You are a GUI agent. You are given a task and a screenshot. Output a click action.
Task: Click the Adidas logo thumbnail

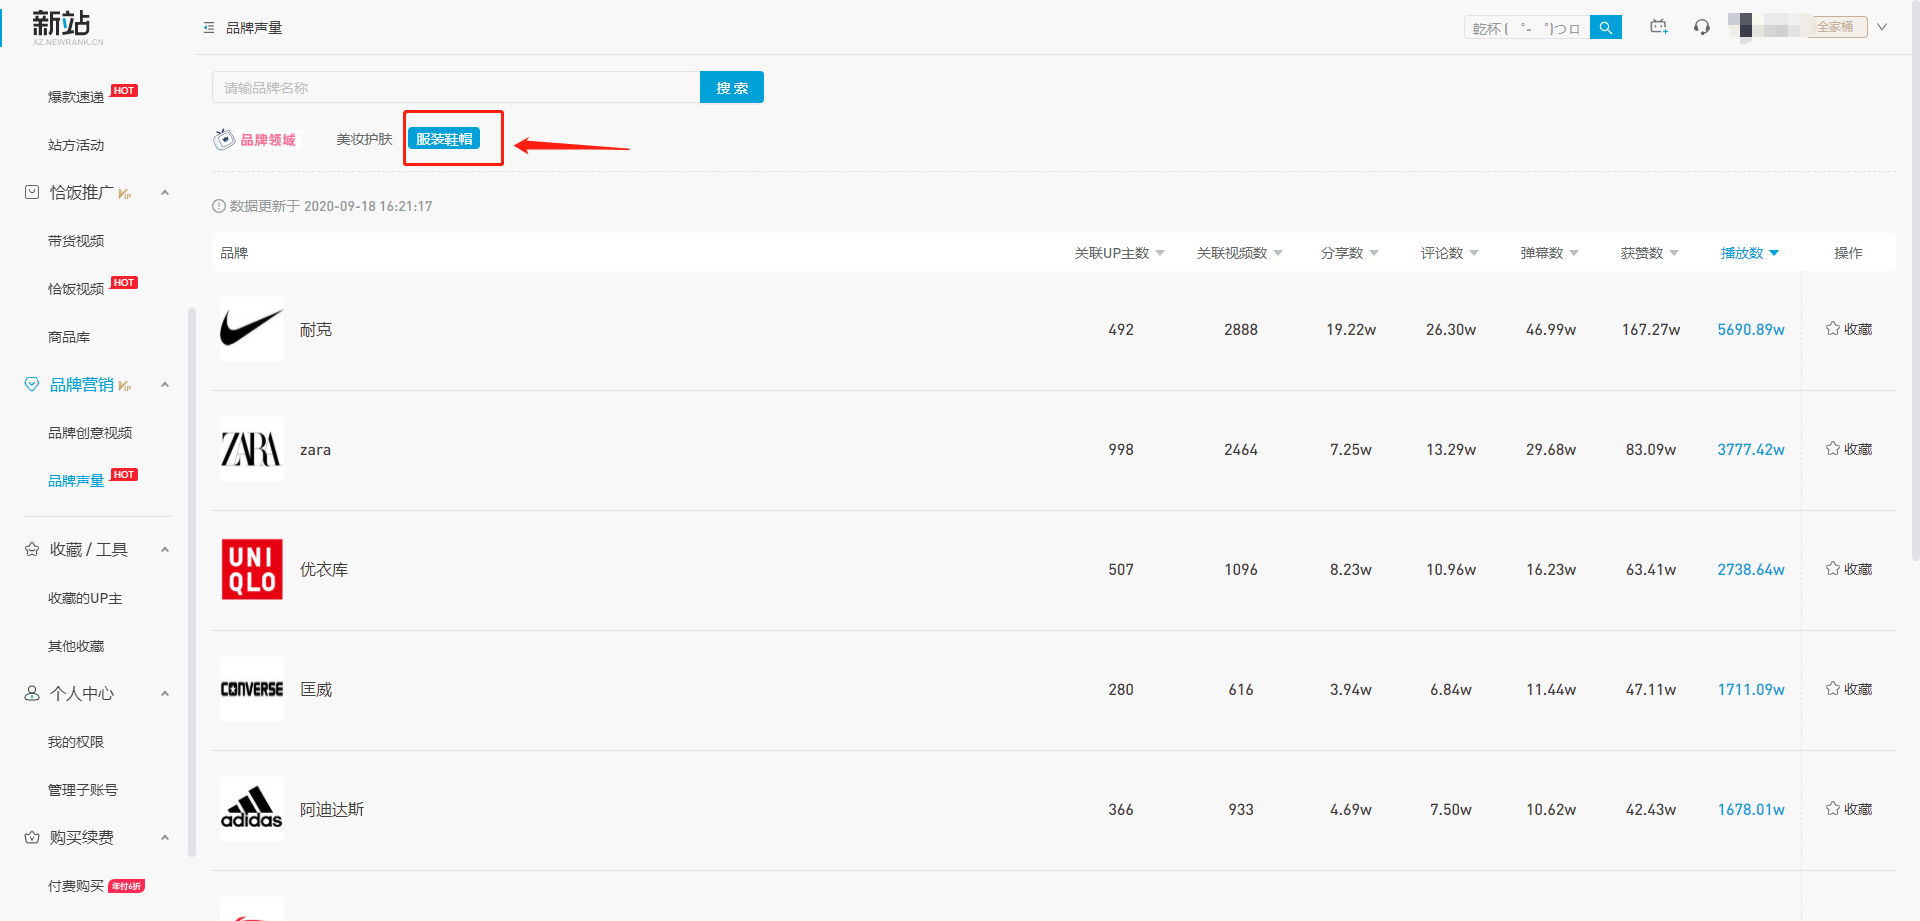click(x=252, y=809)
